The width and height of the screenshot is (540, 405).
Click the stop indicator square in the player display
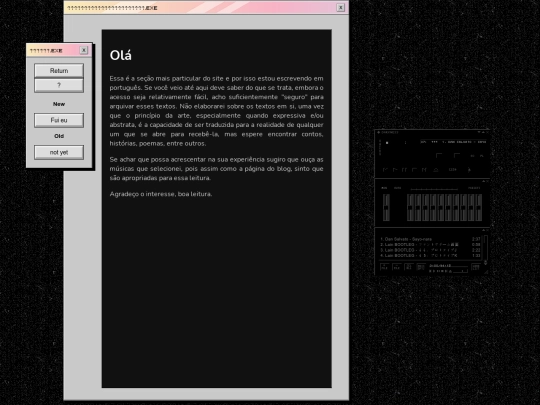(387, 143)
